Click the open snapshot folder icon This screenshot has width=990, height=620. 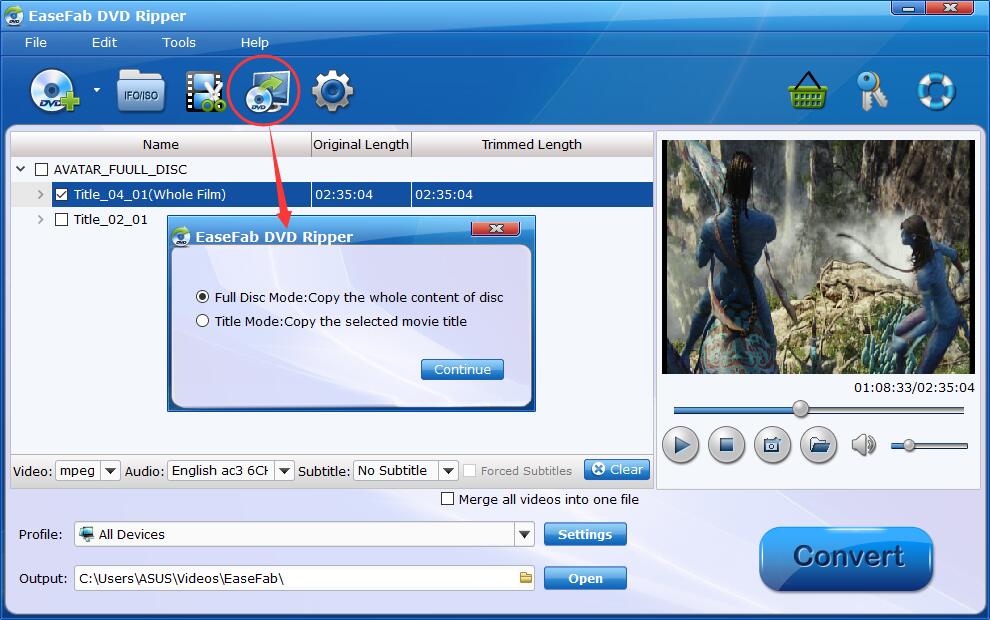click(x=818, y=445)
